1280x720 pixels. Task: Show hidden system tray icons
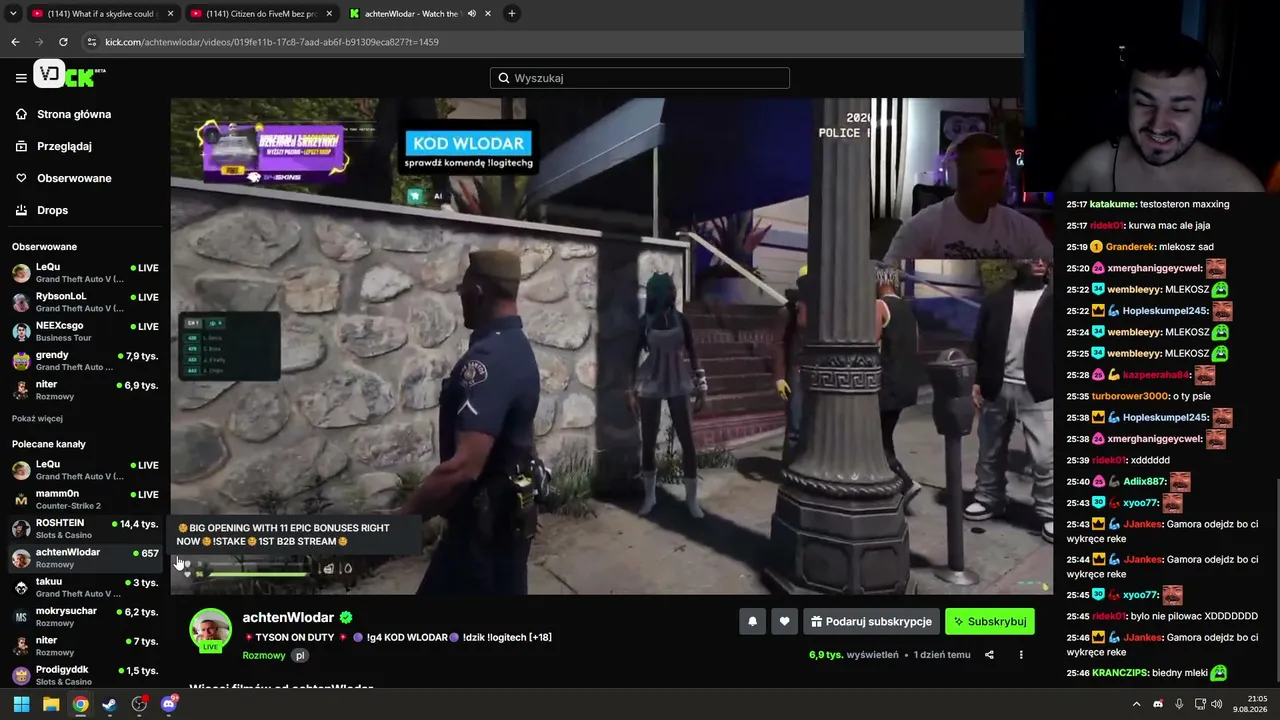[x=1136, y=704]
